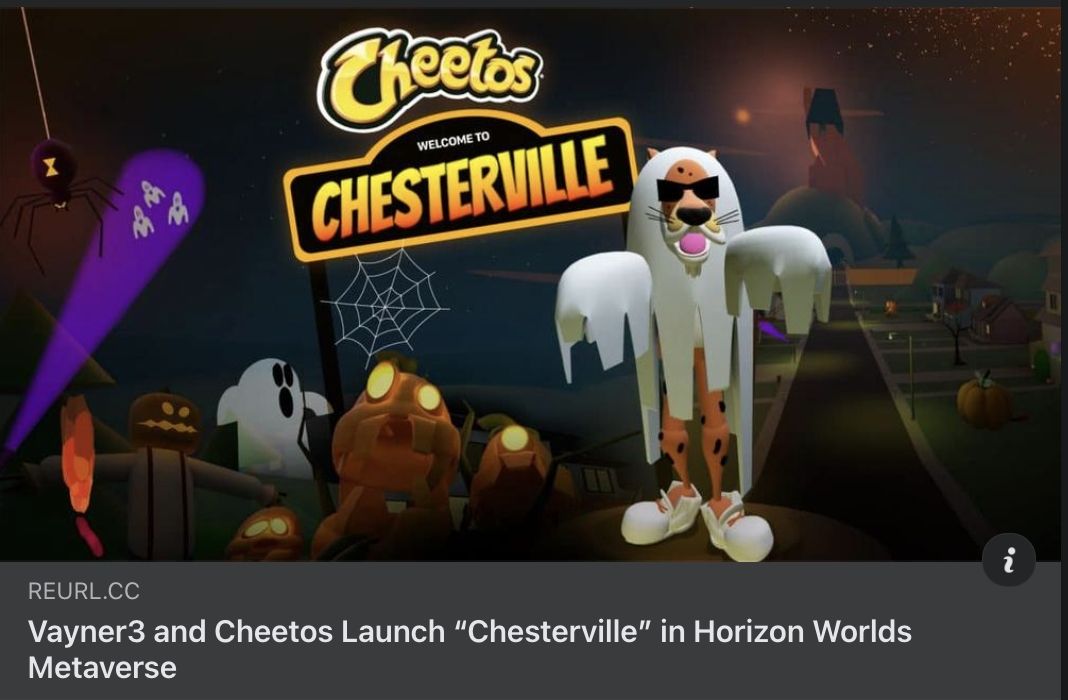Click the info icon on preview image
The height and width of the screenshot is (700, 1068).
click(1009, 560)
